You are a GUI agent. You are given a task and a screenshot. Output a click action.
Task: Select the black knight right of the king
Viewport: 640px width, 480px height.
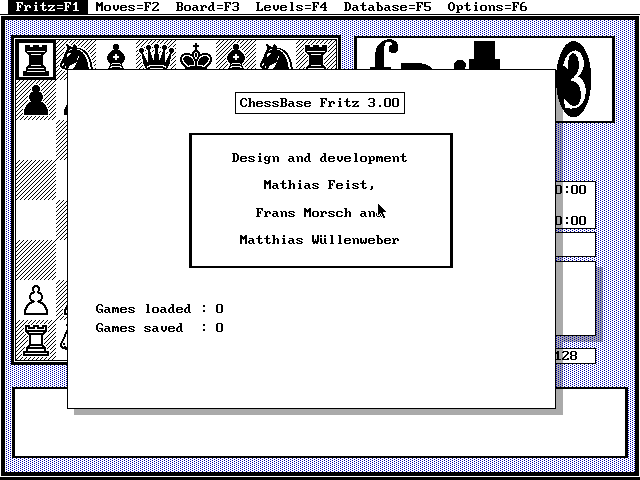click(x=276, y=56)
